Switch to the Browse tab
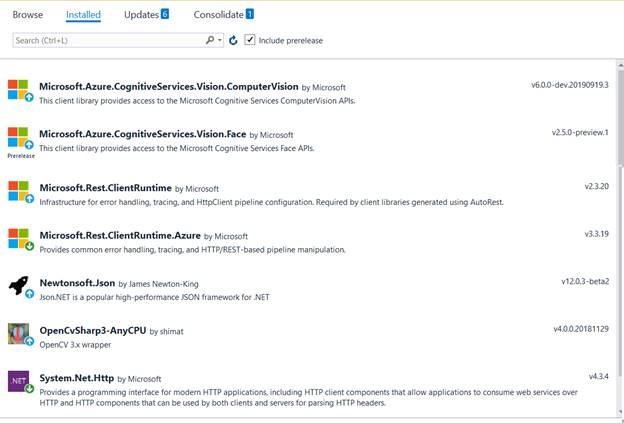 point(28,15)
